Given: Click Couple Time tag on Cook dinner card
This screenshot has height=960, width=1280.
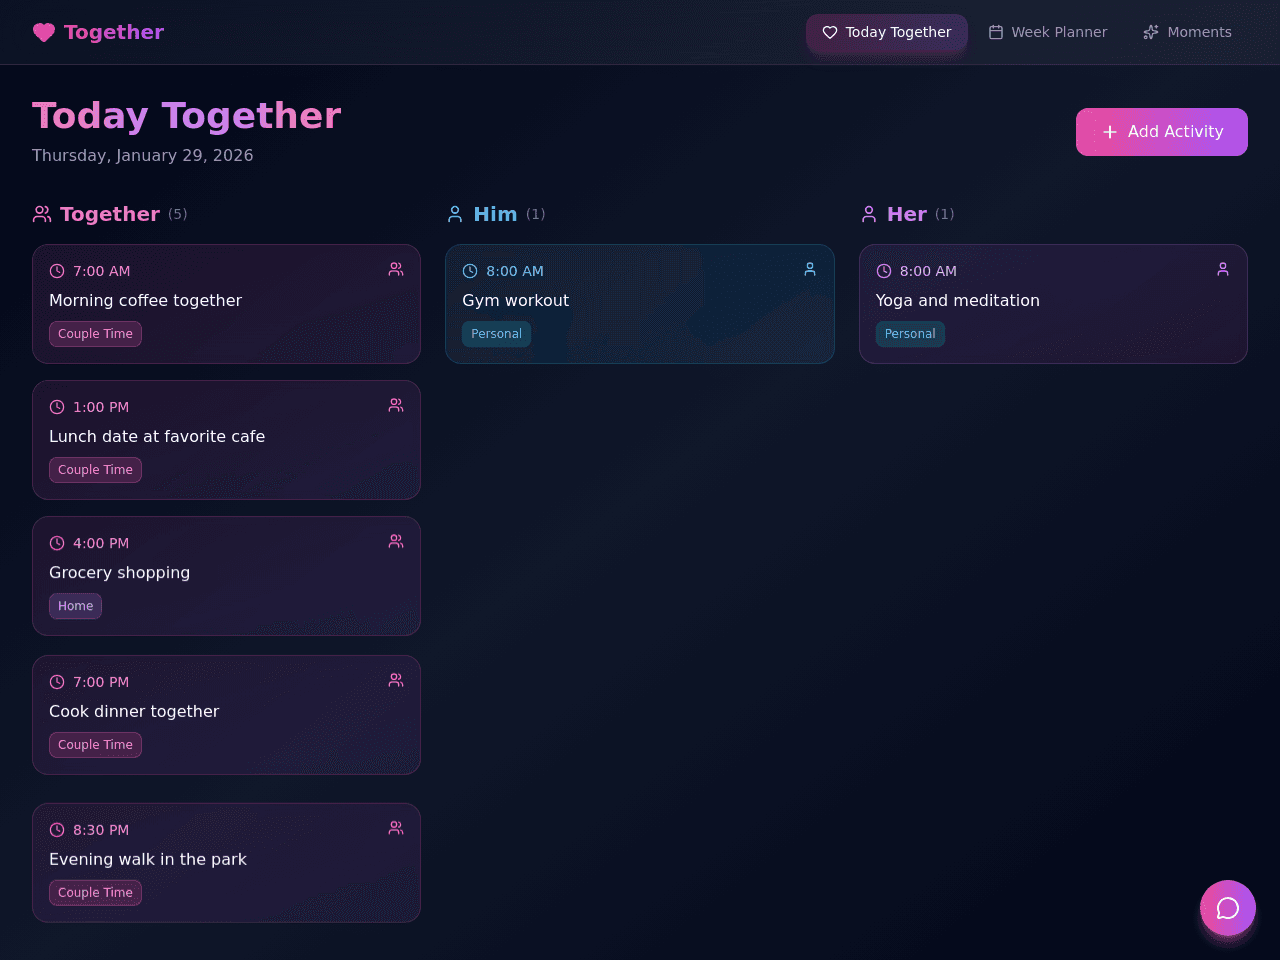Looking at the screenshot, I should click(x=95, y=745).
